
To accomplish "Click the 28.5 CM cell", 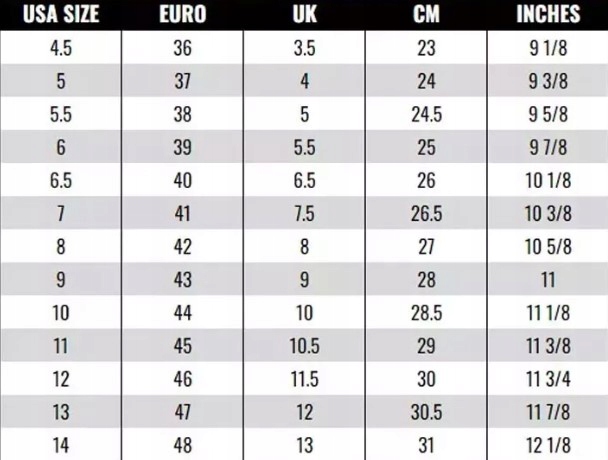I will (x=426, y=313).
